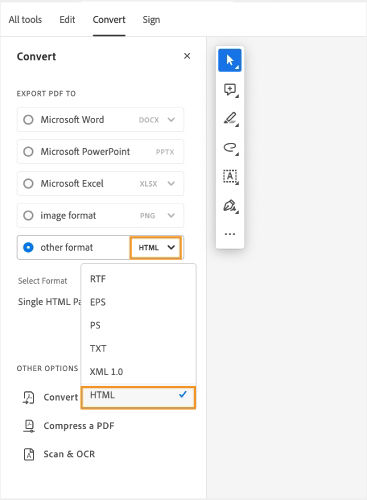Image resolution: width=367 pixels, height=500 pixels.
Task: Select image format radio option
Action: point(28,216)
